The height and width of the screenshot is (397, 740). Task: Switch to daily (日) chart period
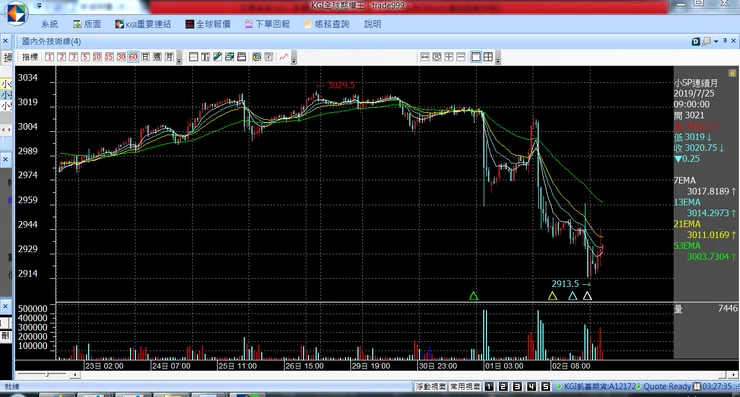(145, 57)
